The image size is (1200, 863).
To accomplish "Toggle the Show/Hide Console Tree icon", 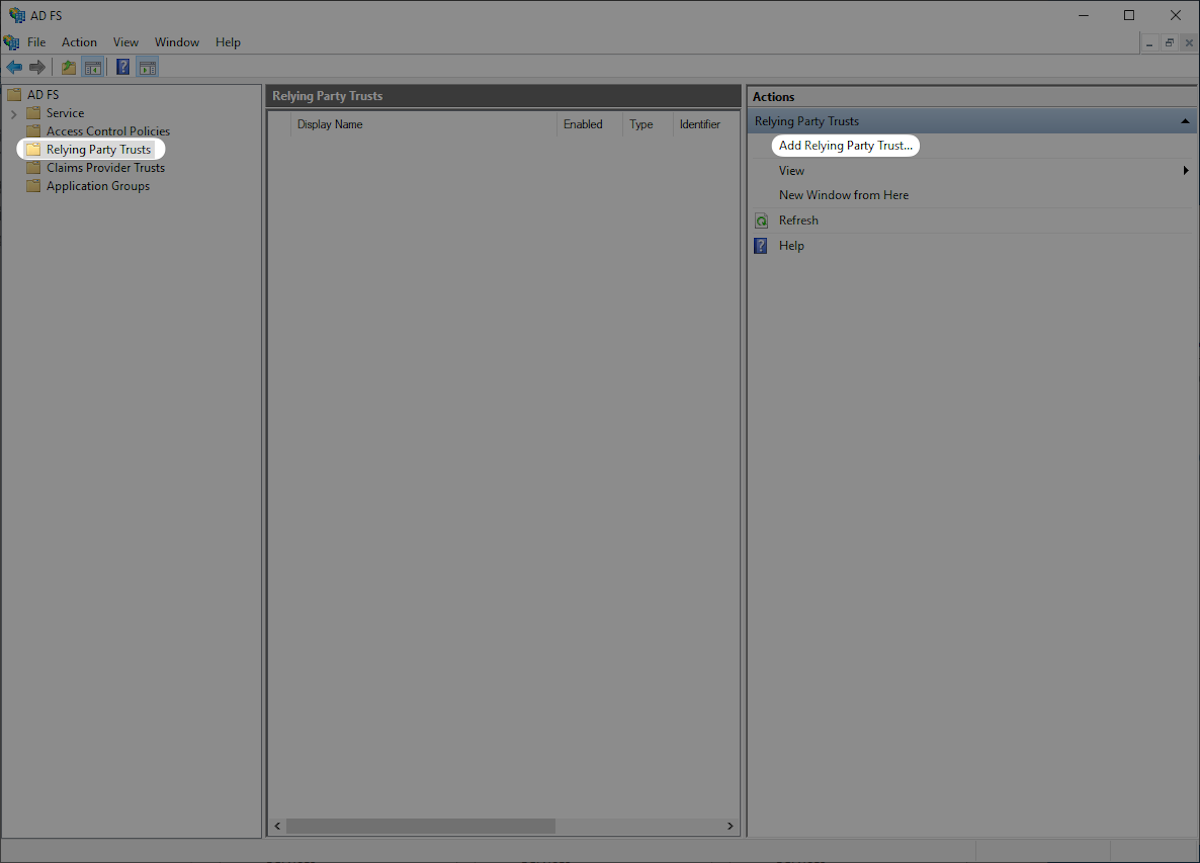I will (x=93, y=66).
